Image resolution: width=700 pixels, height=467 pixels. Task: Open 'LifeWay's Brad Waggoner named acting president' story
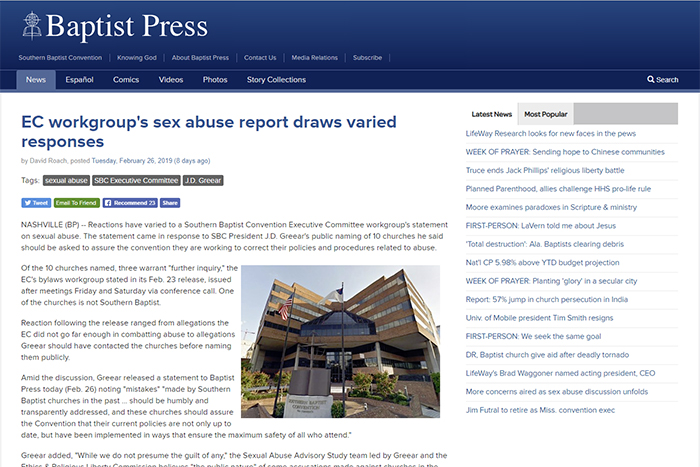pos(560,373)
